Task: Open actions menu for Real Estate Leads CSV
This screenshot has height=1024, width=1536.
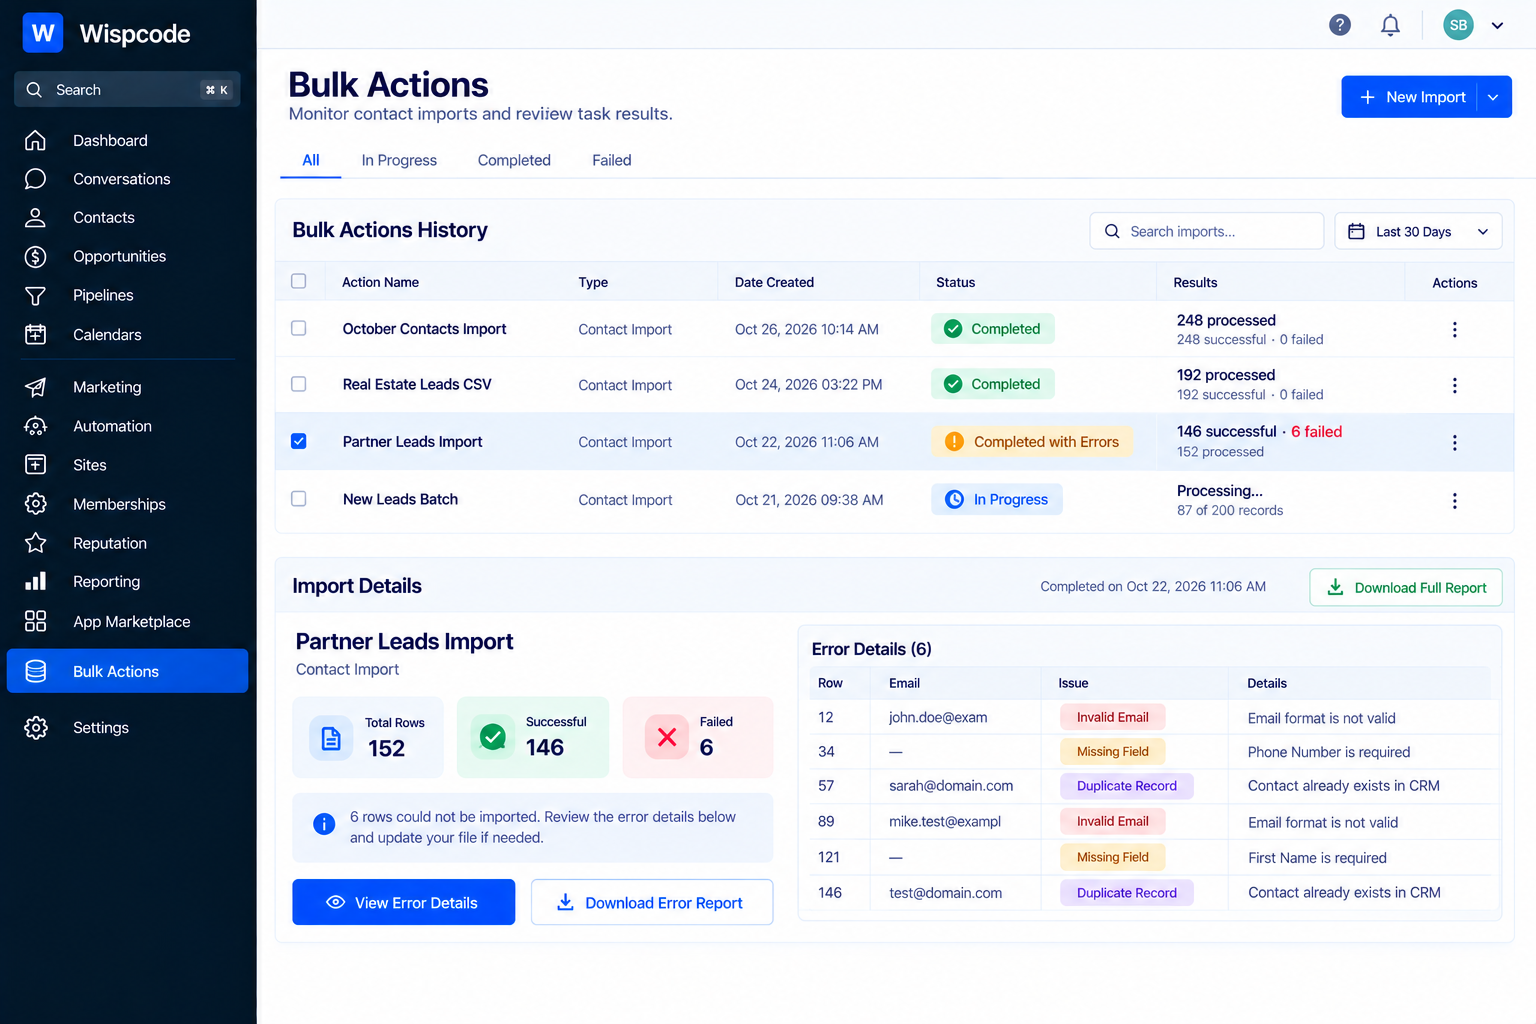Action: pyautogui.click(x=1454, y=385)
